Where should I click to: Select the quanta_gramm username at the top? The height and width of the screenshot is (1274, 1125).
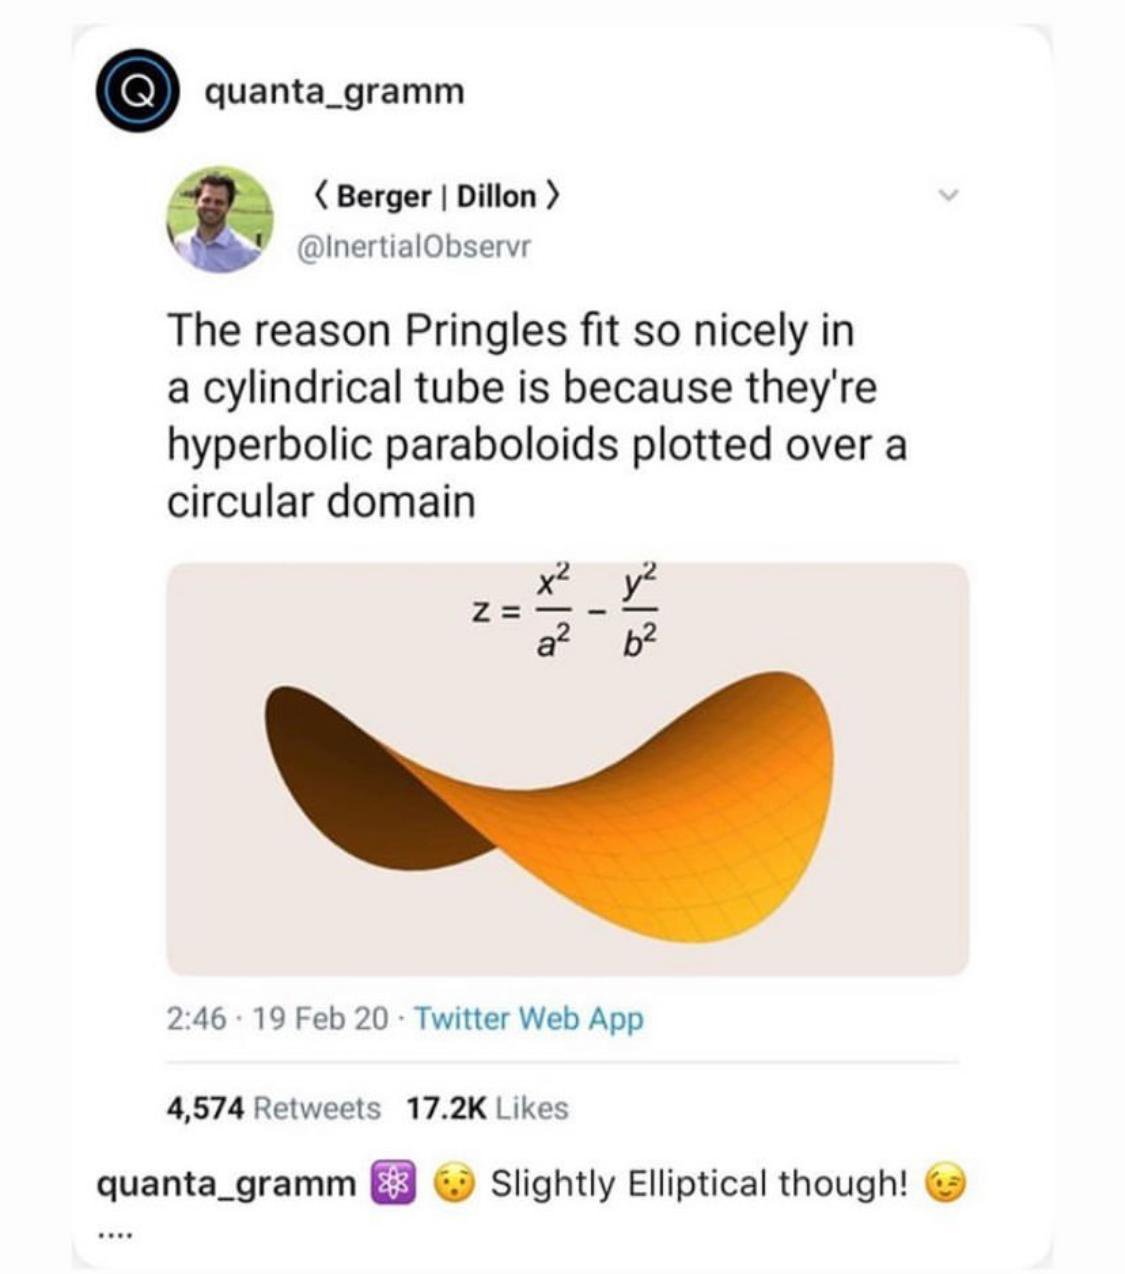click(334, 92)
